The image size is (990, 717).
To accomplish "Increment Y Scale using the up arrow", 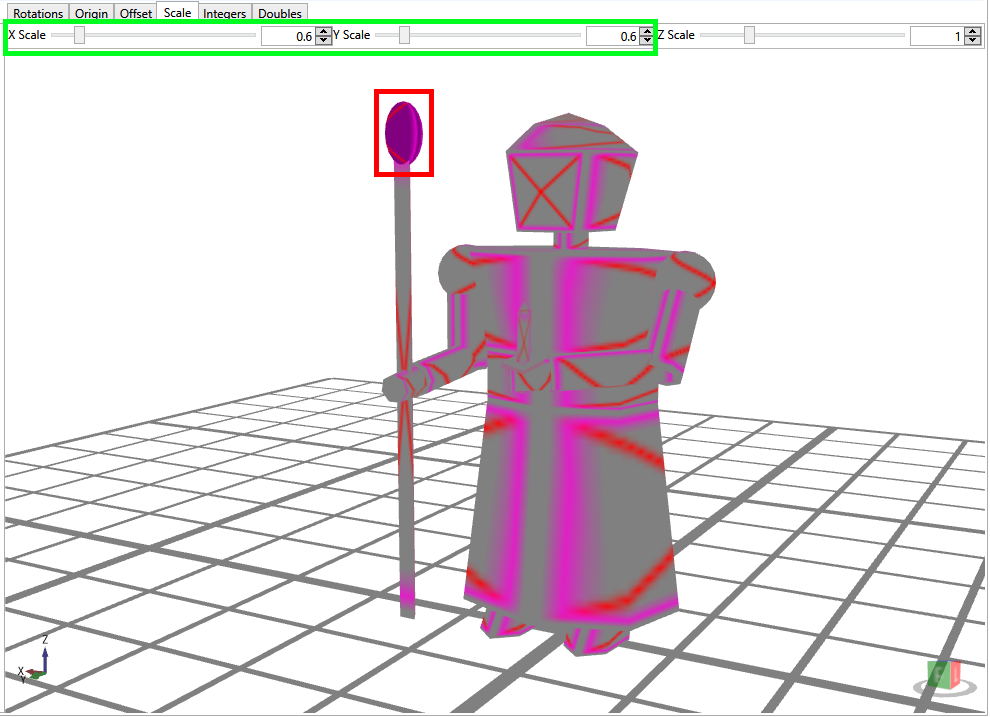I will point(647,31).
